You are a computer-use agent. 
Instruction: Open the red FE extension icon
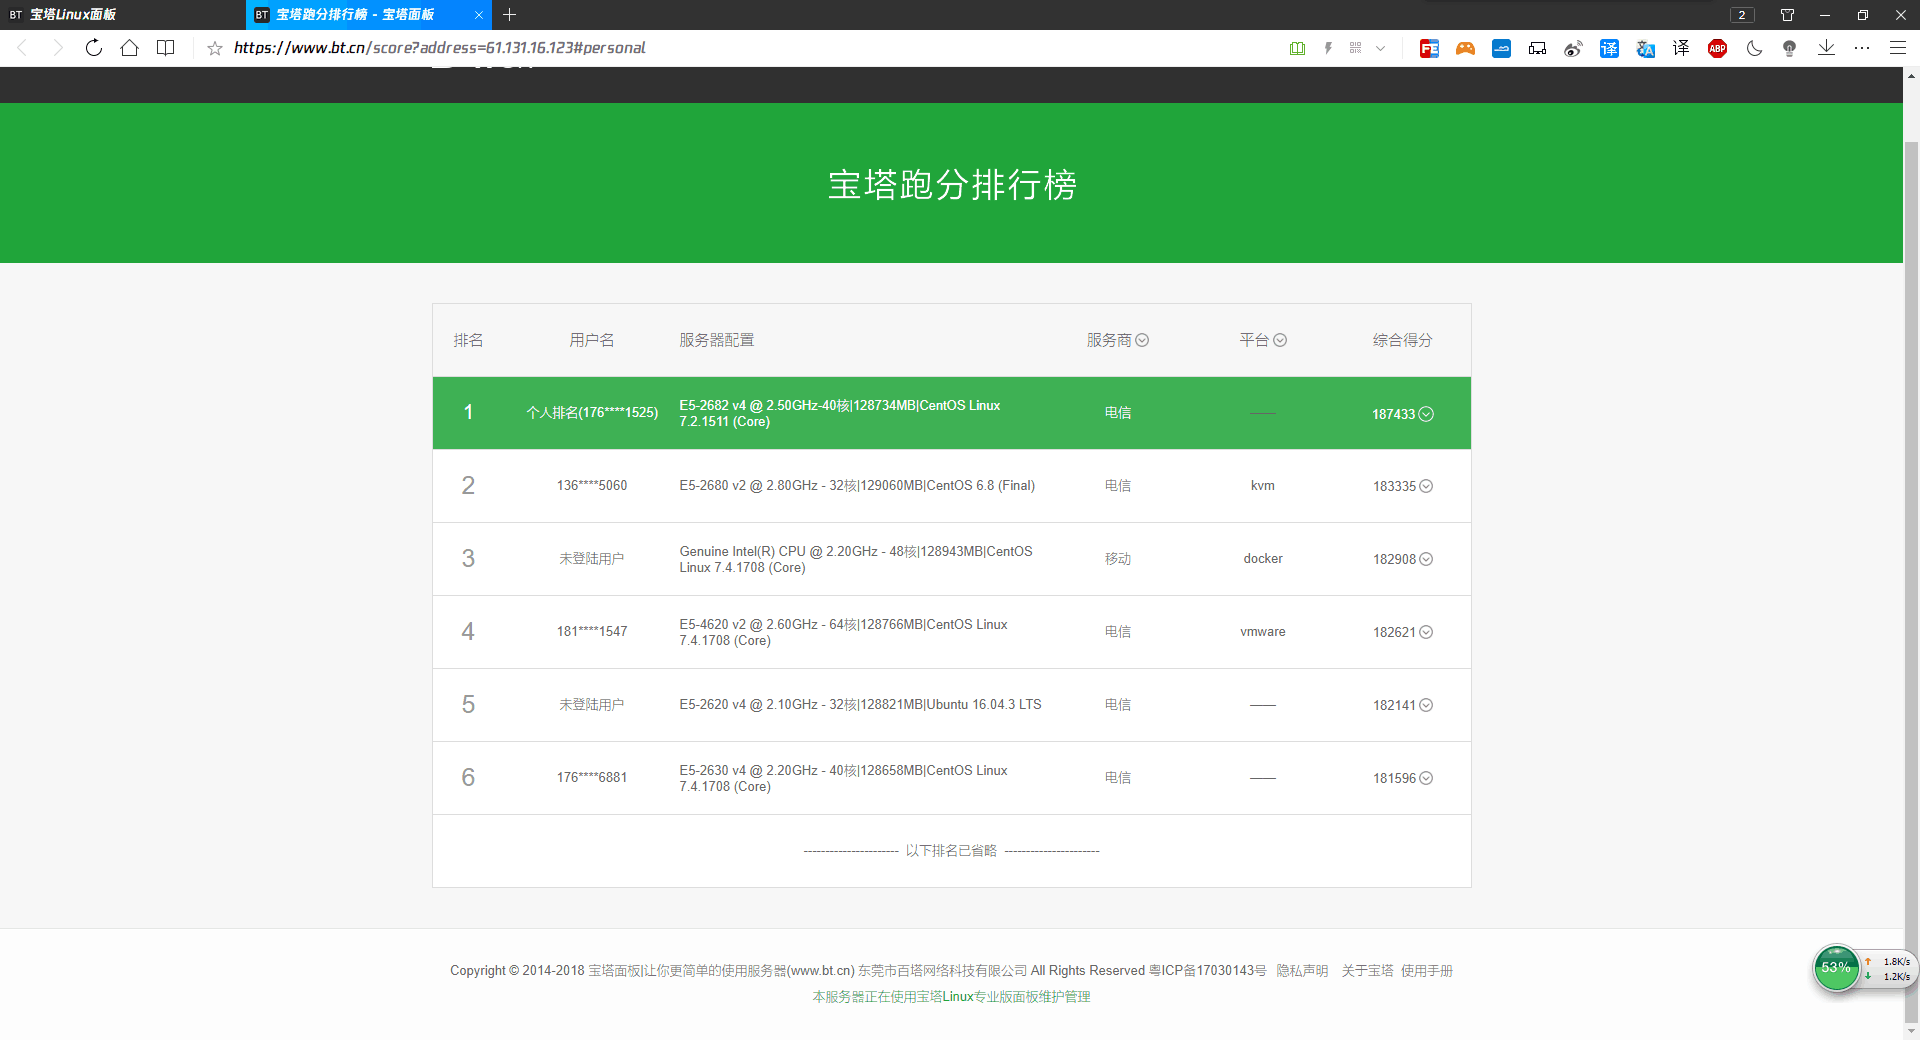coord(1429,48)
